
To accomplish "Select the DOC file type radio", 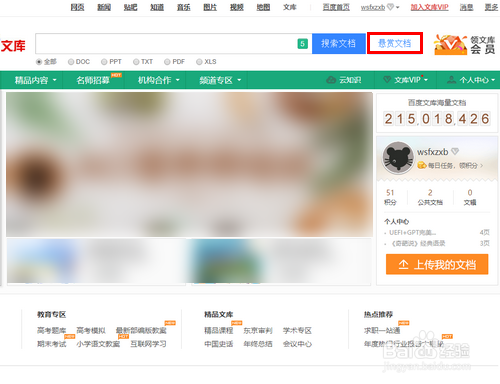I will tap(71, 62).
